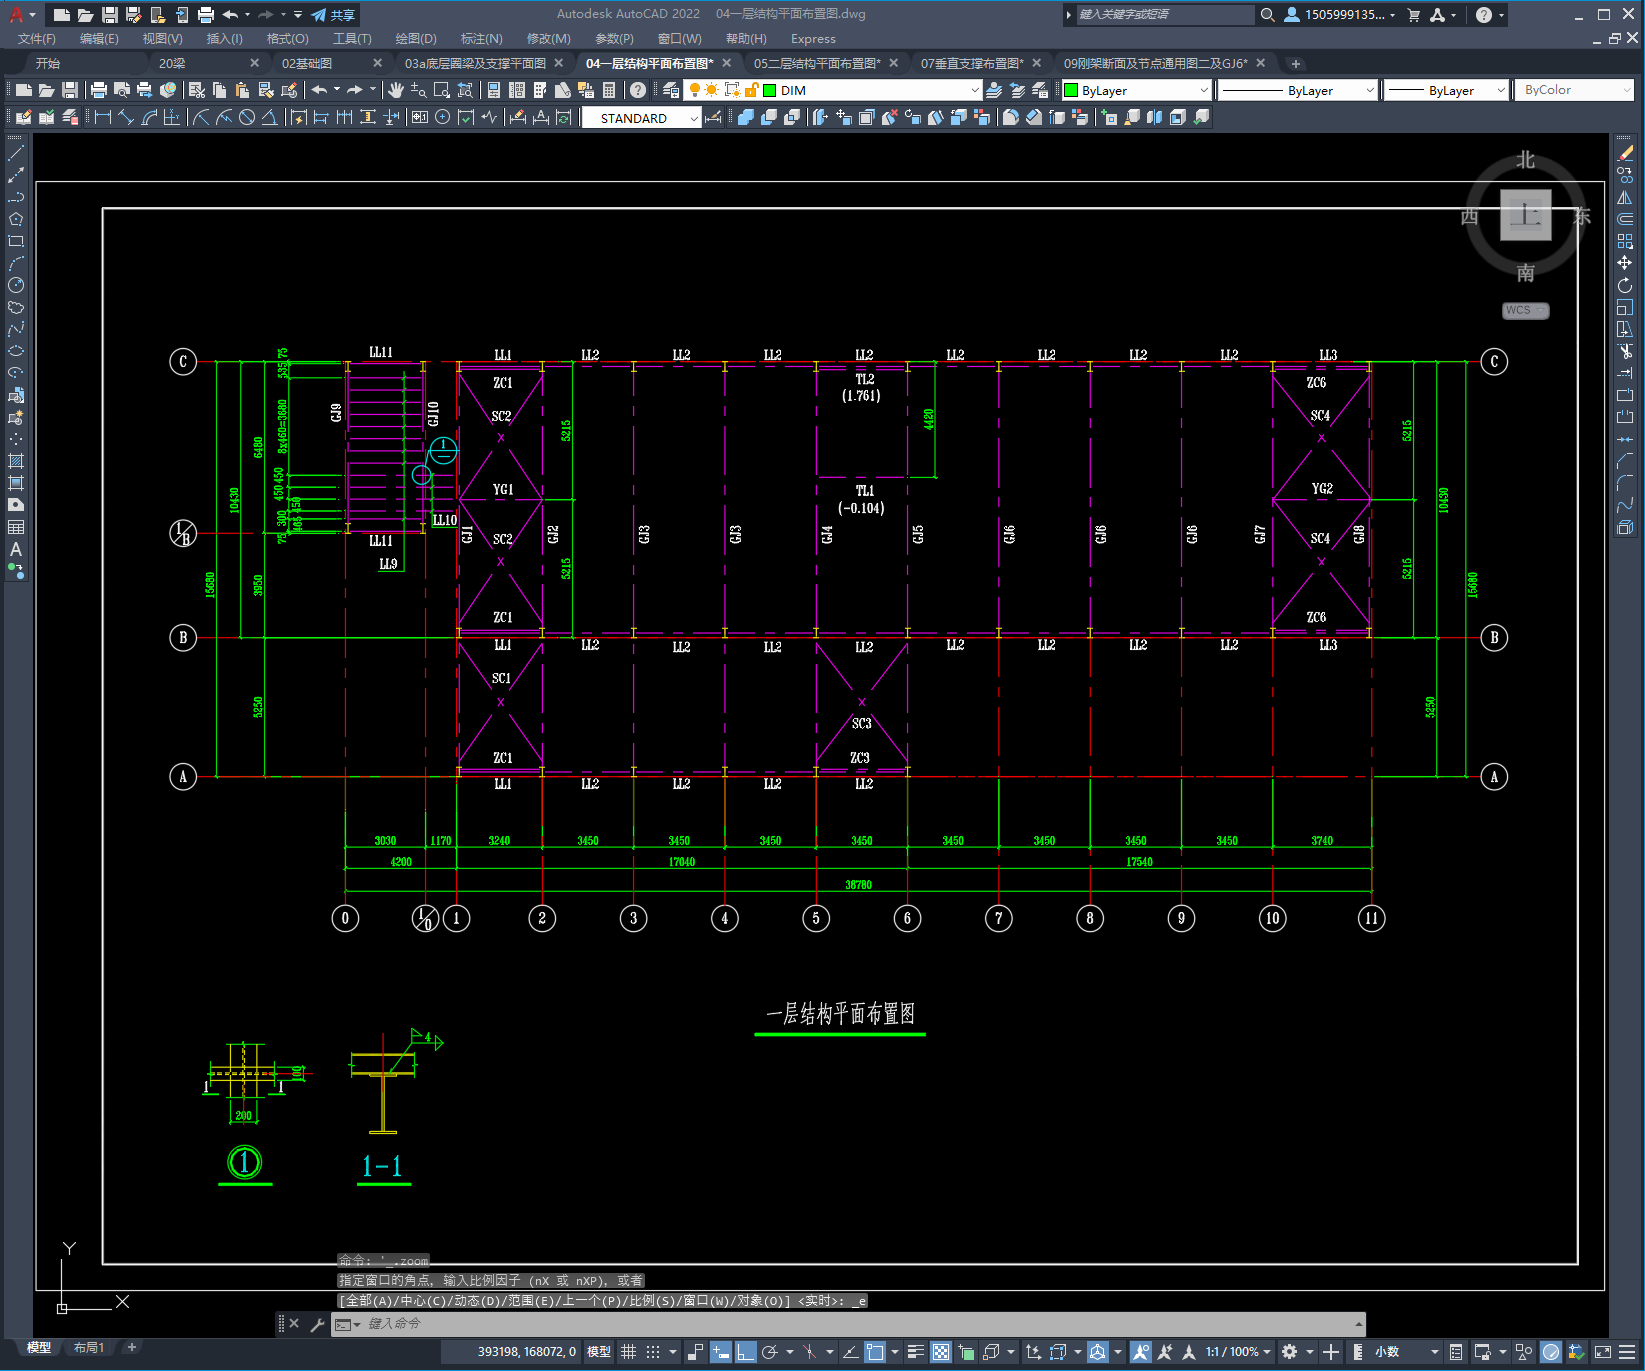Select the Rotate tool in the modify toolbar
Viewport: 1645px width, 1371px height.
[x=1625, y=285]
